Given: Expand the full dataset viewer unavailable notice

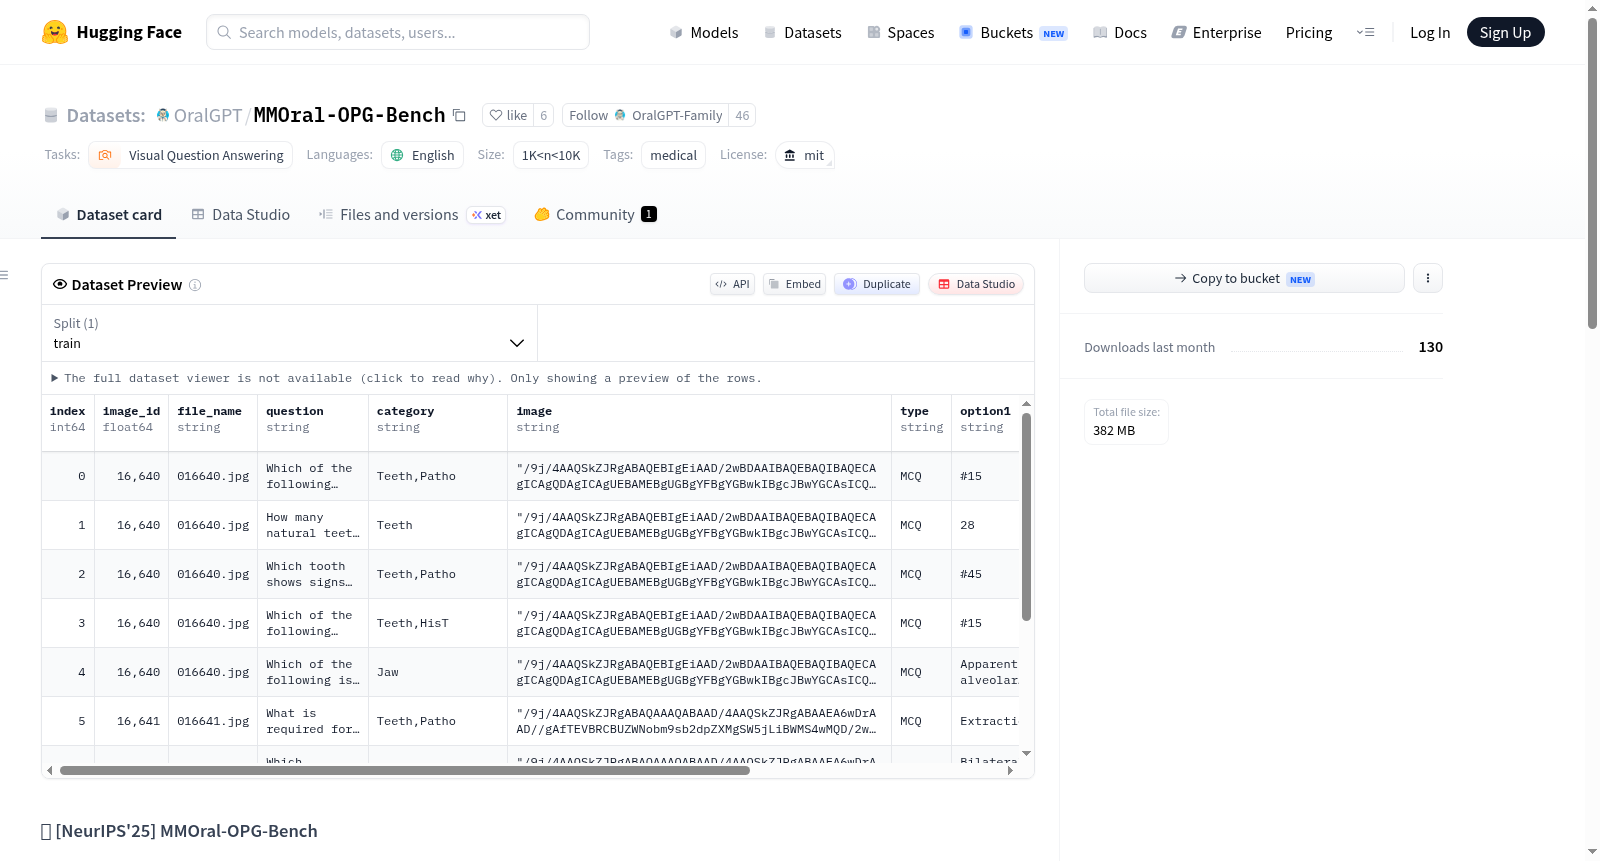Looking at the screenshot, I should click(407, 378).
